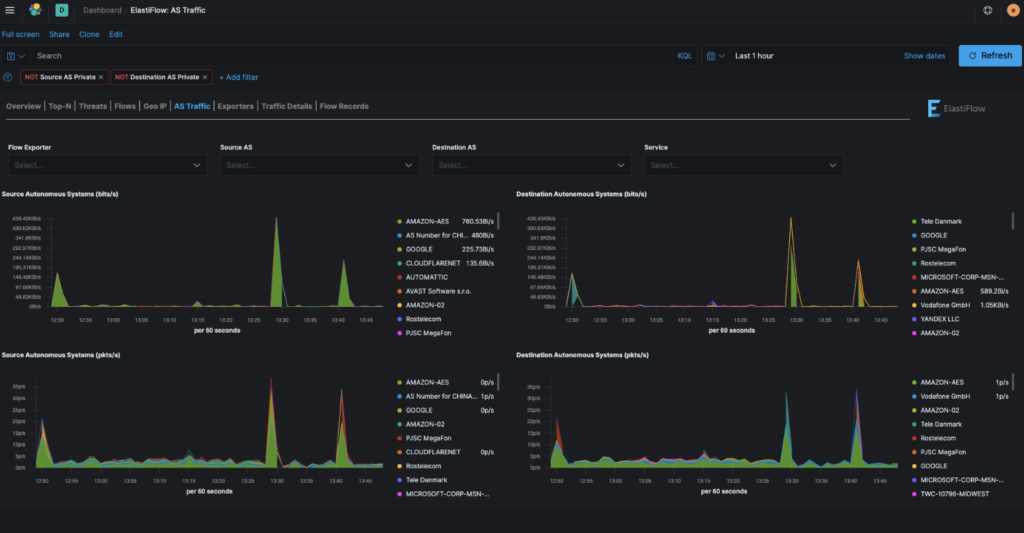Screen dimensions: 1024x533
Task: Expand the Flow Exporter dropdown
Action: (x=107, y=165)
